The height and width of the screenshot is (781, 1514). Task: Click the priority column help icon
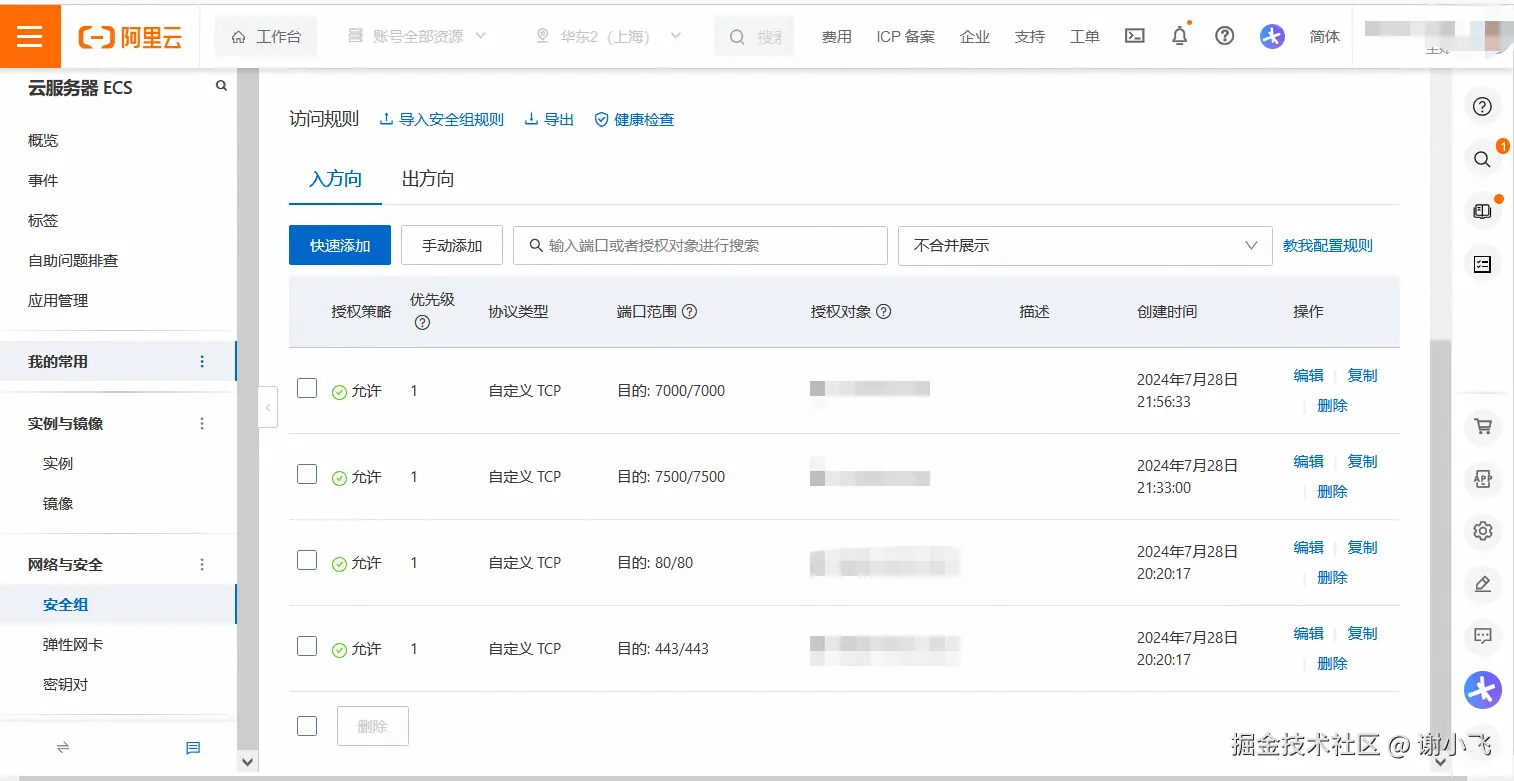click(x=422, y=323)
